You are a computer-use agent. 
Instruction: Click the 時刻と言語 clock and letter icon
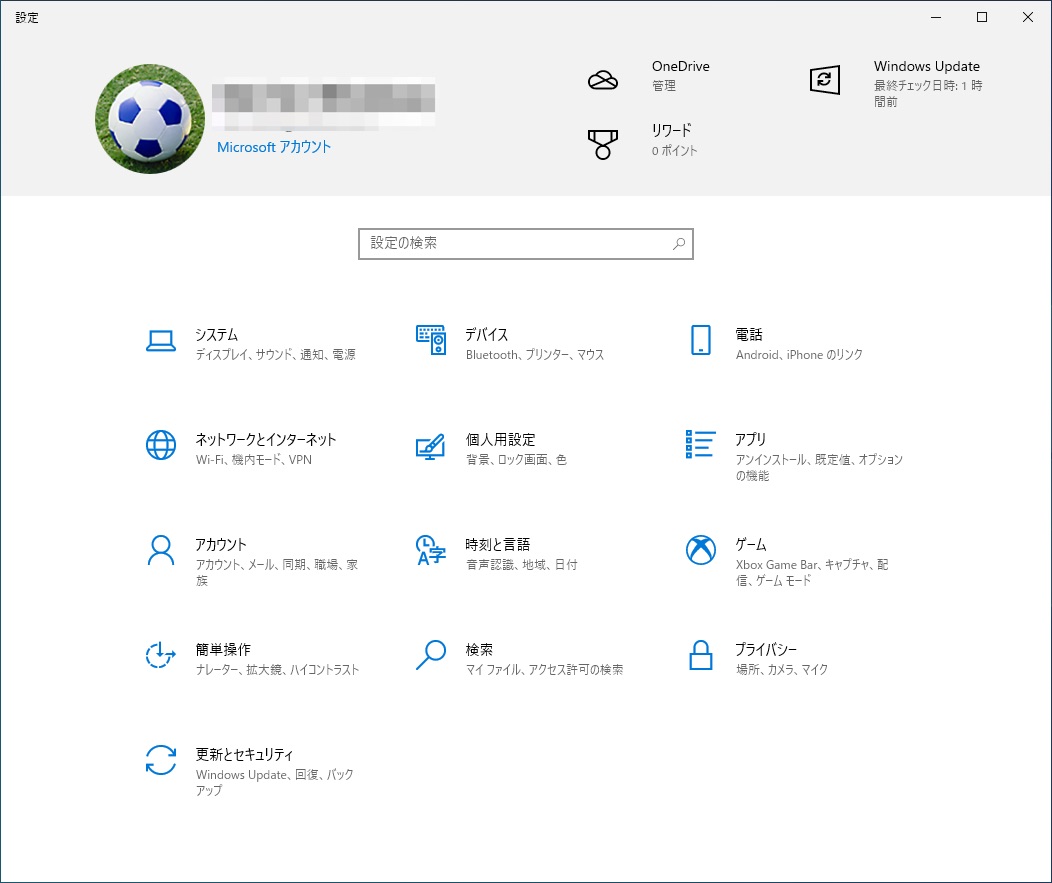click(431, 550)
